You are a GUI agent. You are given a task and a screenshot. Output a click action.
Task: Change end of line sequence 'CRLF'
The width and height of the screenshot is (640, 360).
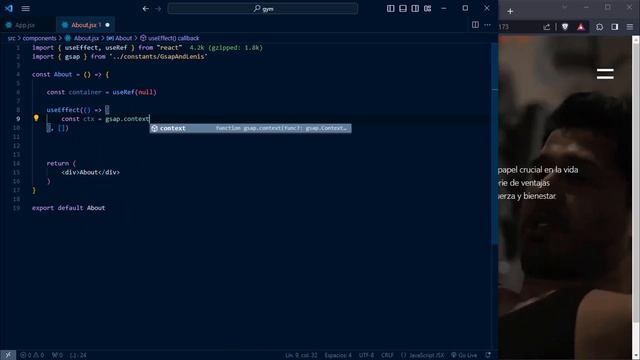tap(387, 355)
